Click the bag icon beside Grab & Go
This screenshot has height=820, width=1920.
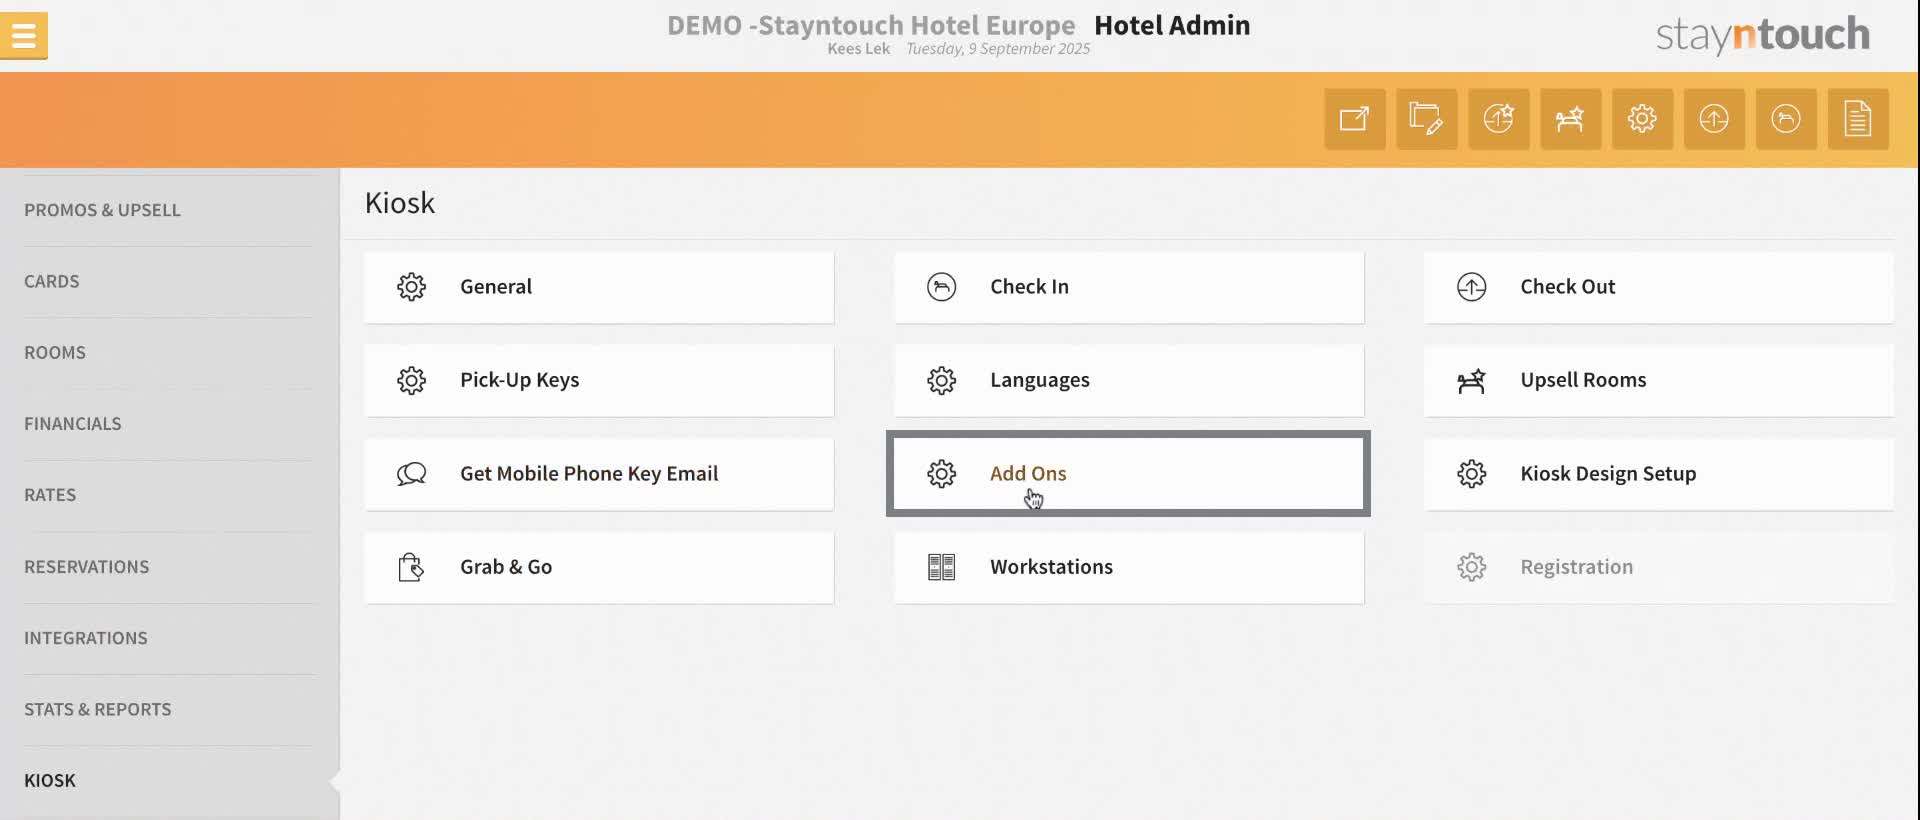pyautogui.click(x=411, y=567)
